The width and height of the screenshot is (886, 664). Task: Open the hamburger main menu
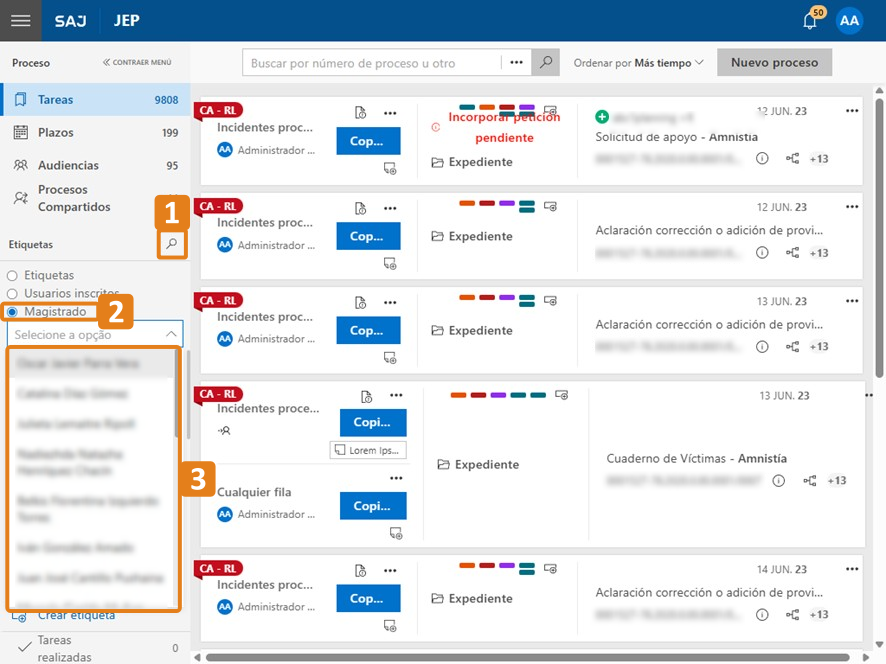pyautogui.click(x=20, y=20)
